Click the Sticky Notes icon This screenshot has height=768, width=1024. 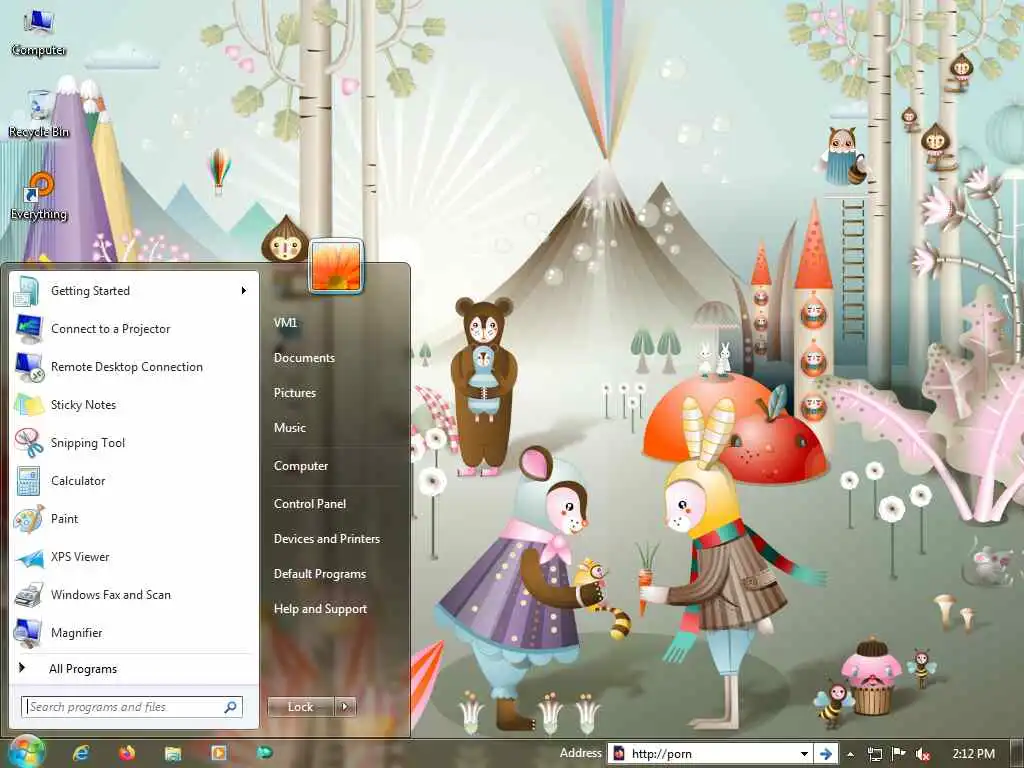[28, 404]
